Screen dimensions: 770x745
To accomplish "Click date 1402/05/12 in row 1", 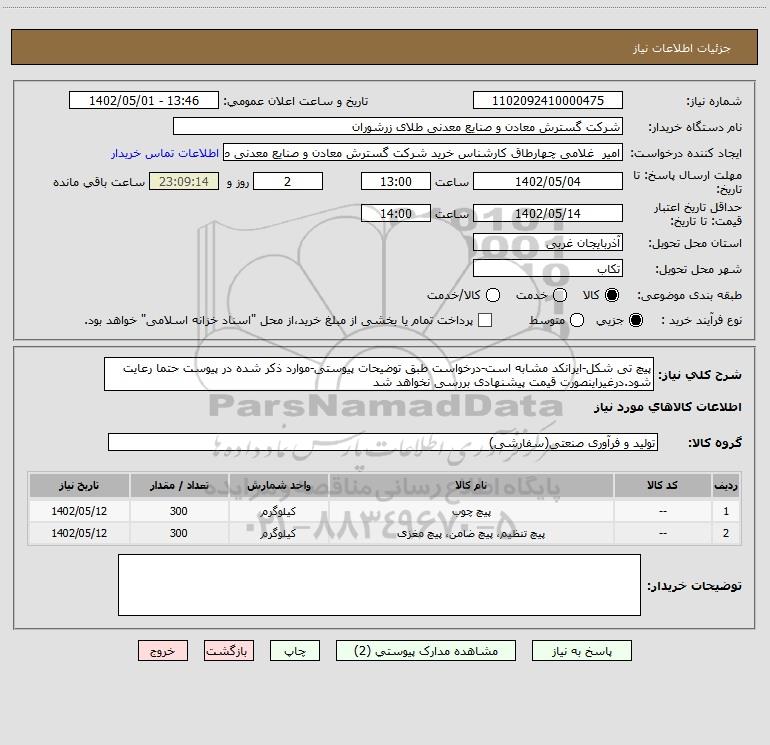I will (x=79, y=511).
